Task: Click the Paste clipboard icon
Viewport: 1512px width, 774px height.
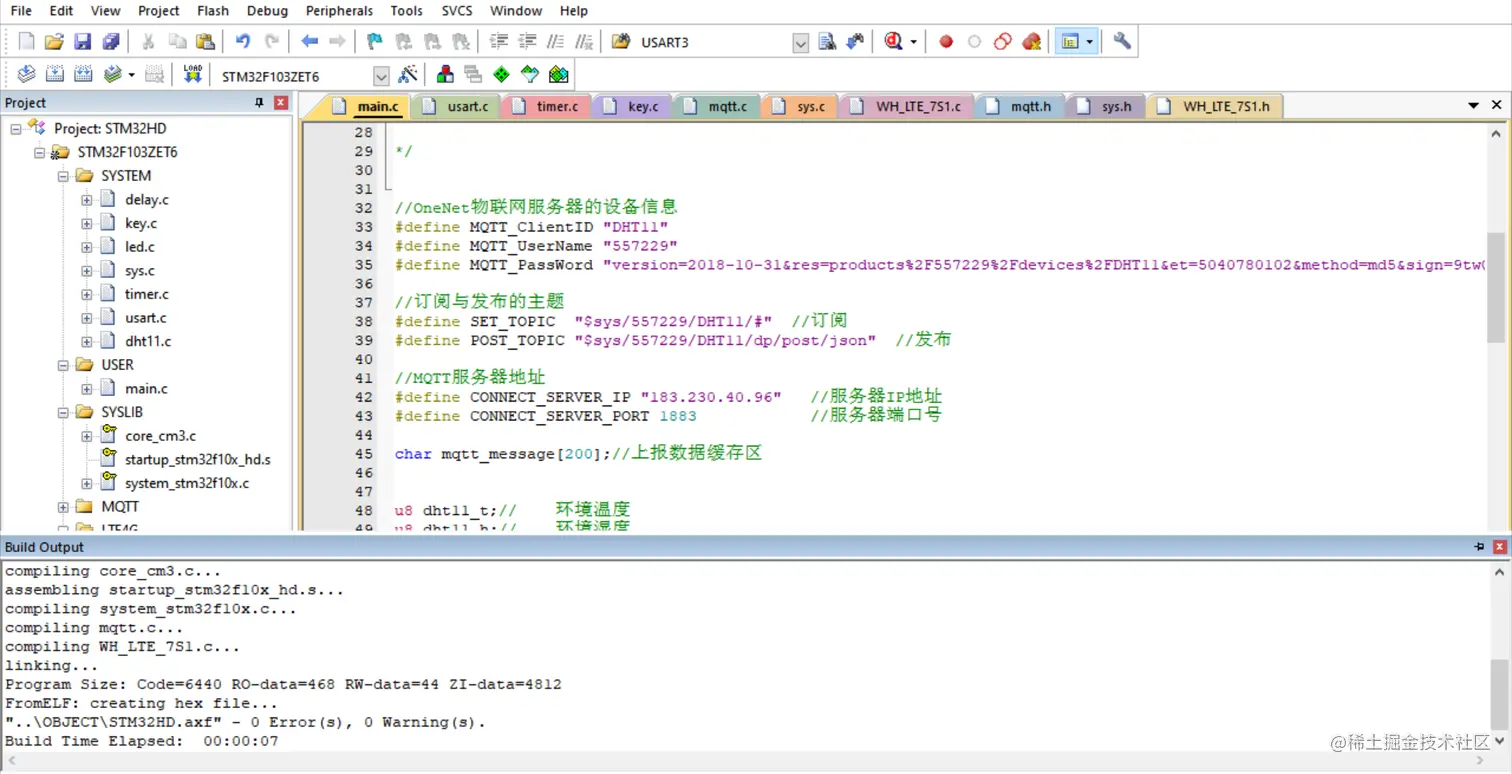Action: click(x=205, y=42)
